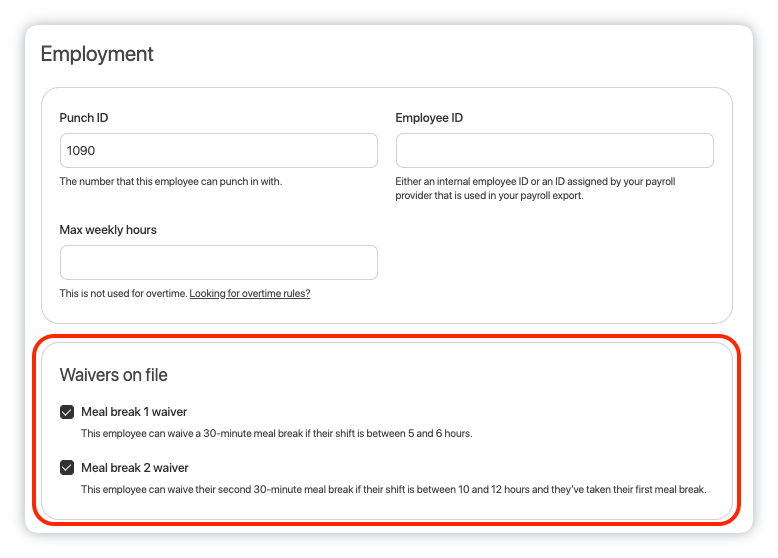Click the 'Employee ID' label
Screen dimensions: 778x558
click(429, 118)
